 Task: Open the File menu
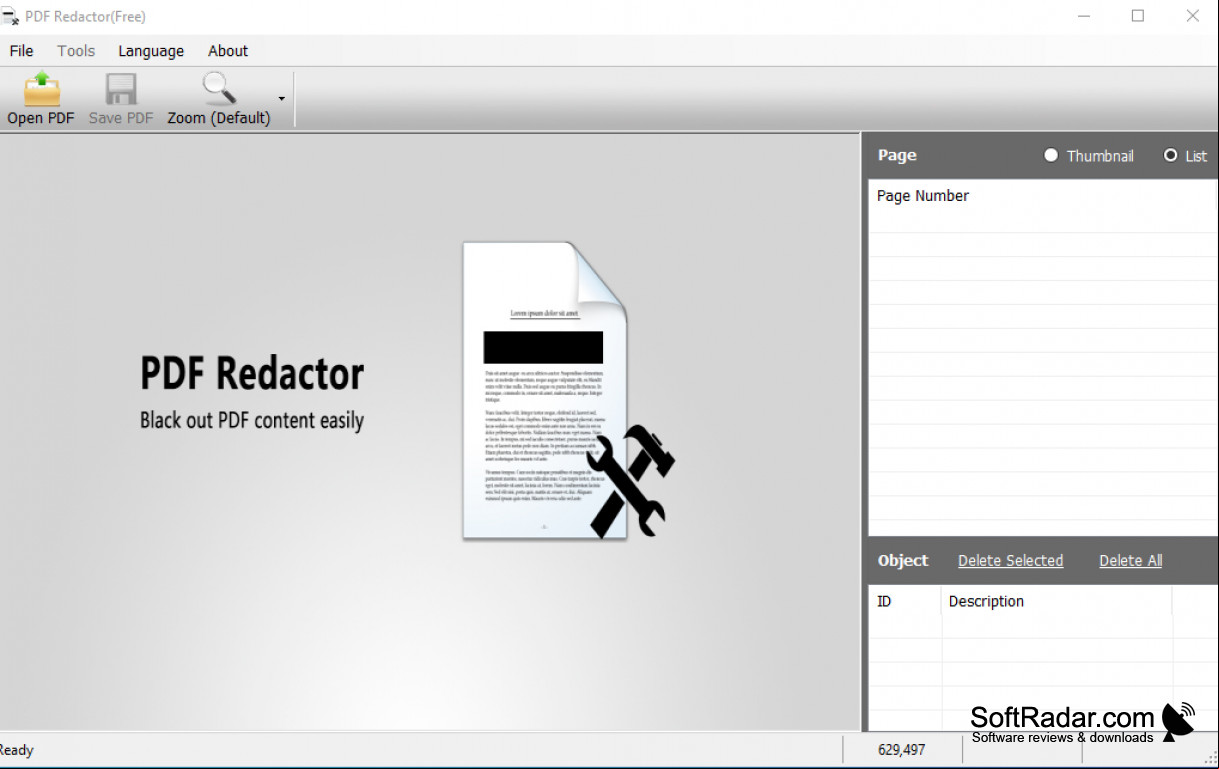[x=21, y=51]
